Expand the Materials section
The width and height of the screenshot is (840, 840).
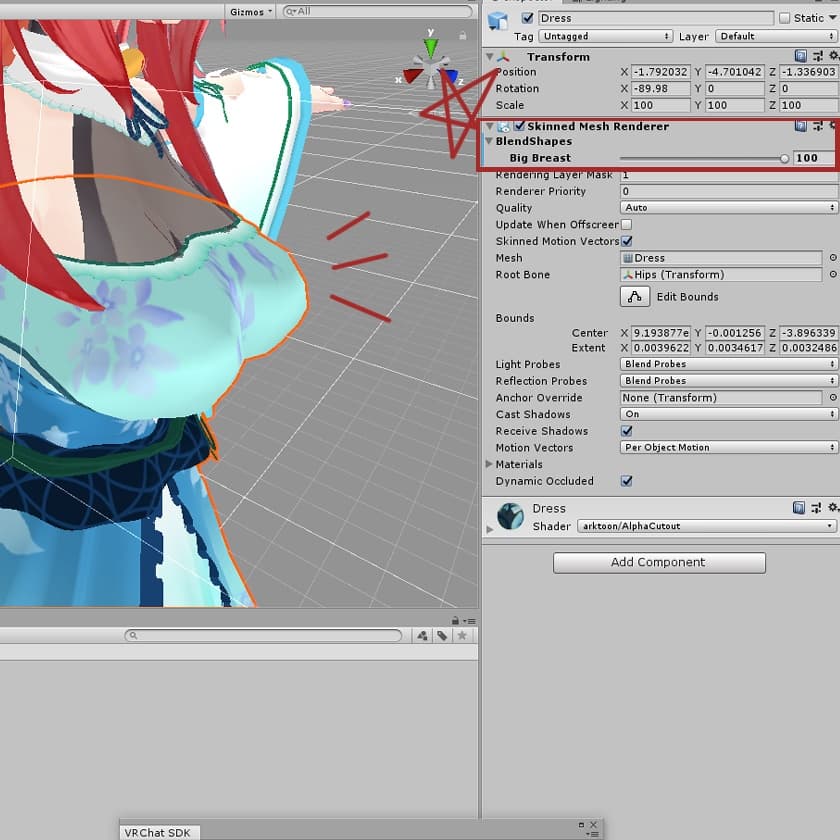point(489,465)
